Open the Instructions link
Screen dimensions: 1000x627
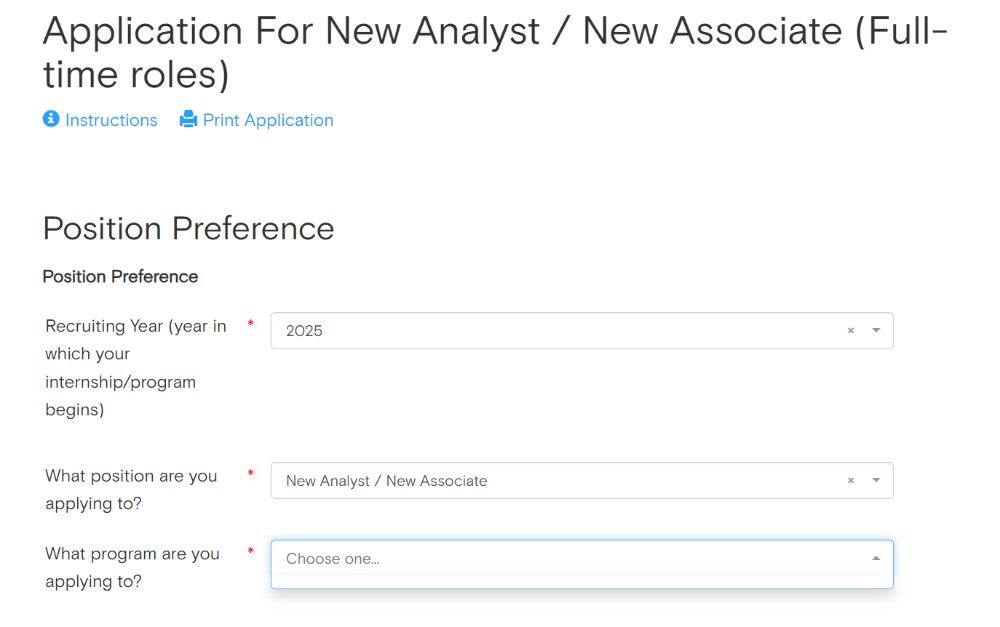point(111,119)
